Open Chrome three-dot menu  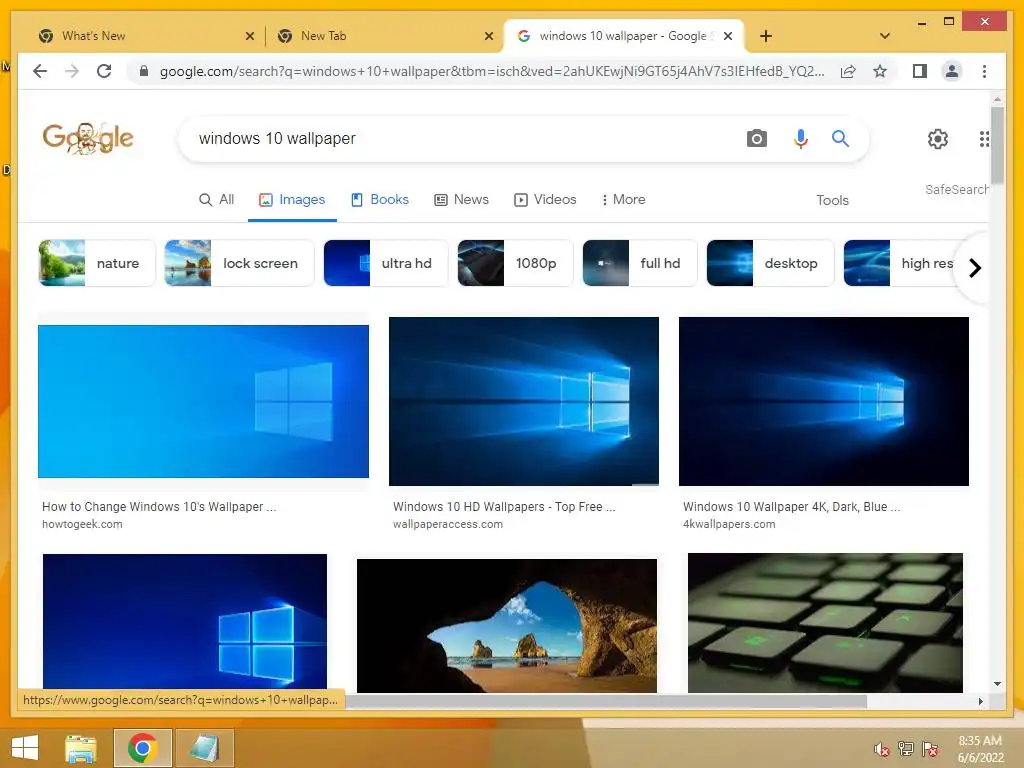tap(984, 71)
